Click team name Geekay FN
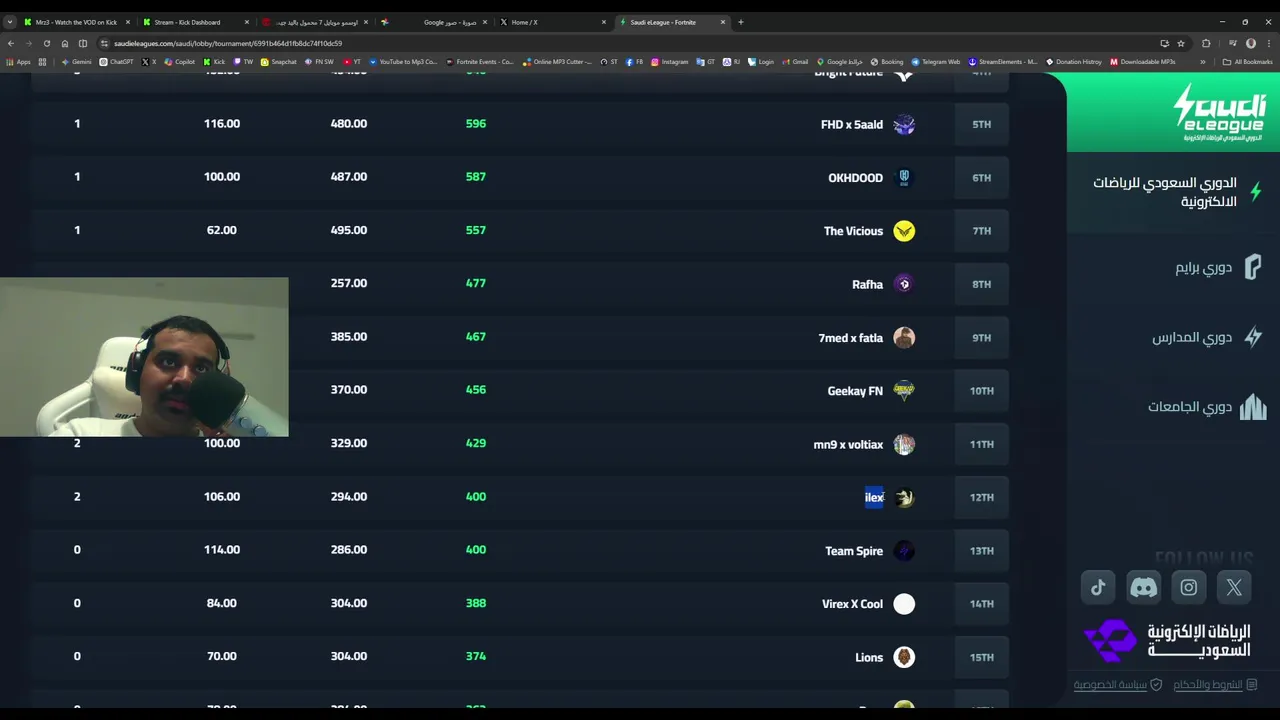 (855, 391)
